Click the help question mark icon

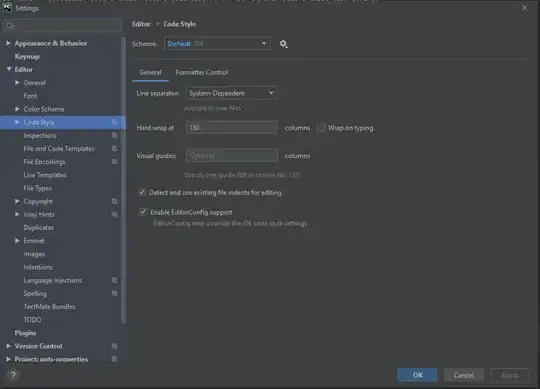[13, 375]
